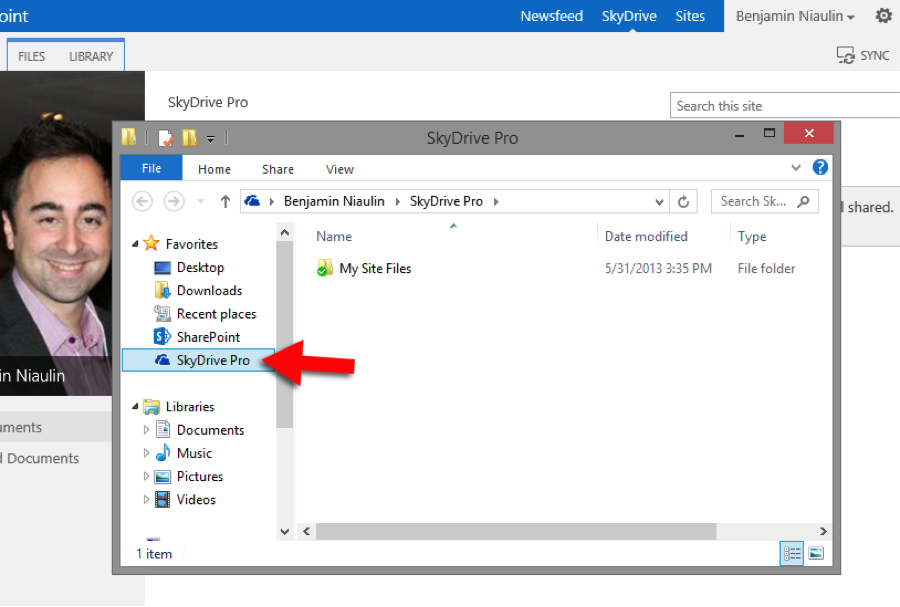Click the profile photo on the SharePoint page
The height and width of the screenshot is (607, 900).
click(56, 233)
